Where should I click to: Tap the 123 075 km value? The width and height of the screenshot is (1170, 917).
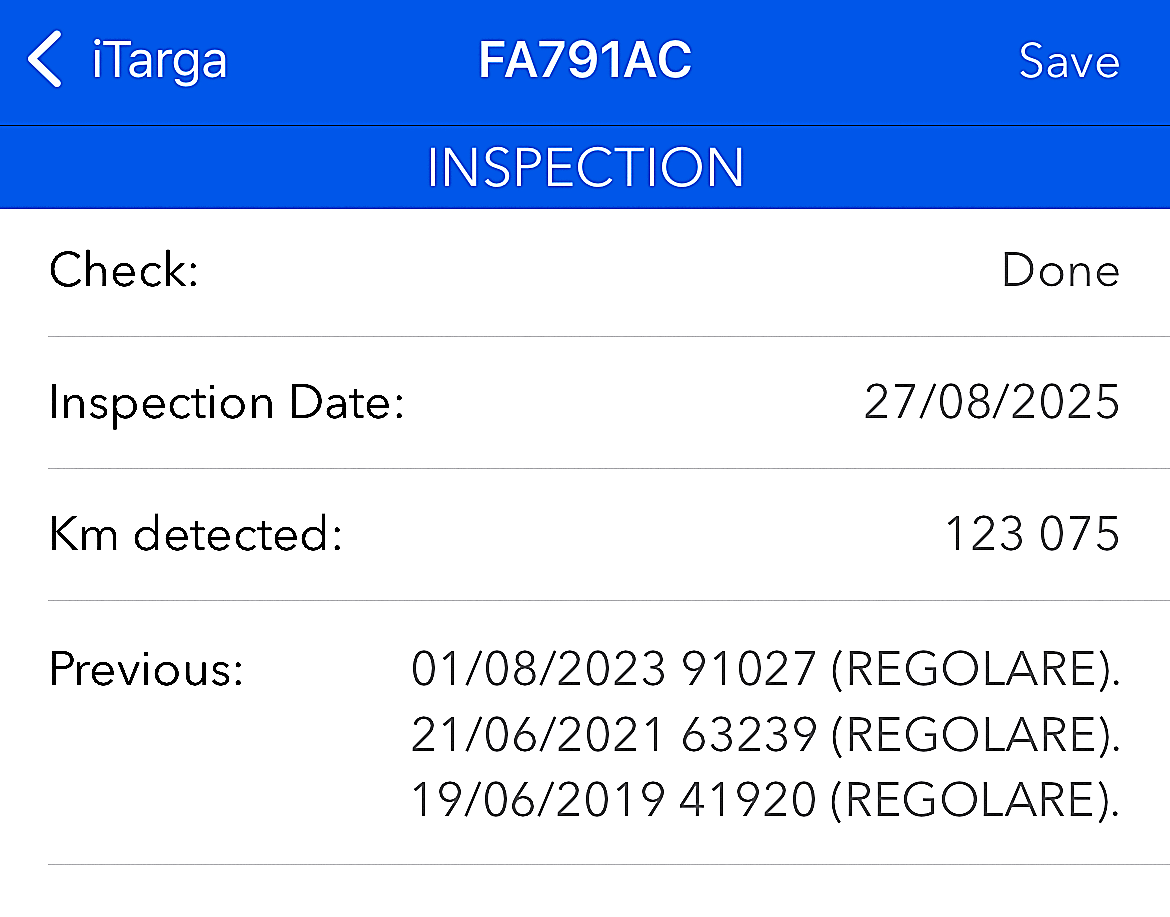pyautogui.click(x=1031, y=535)
